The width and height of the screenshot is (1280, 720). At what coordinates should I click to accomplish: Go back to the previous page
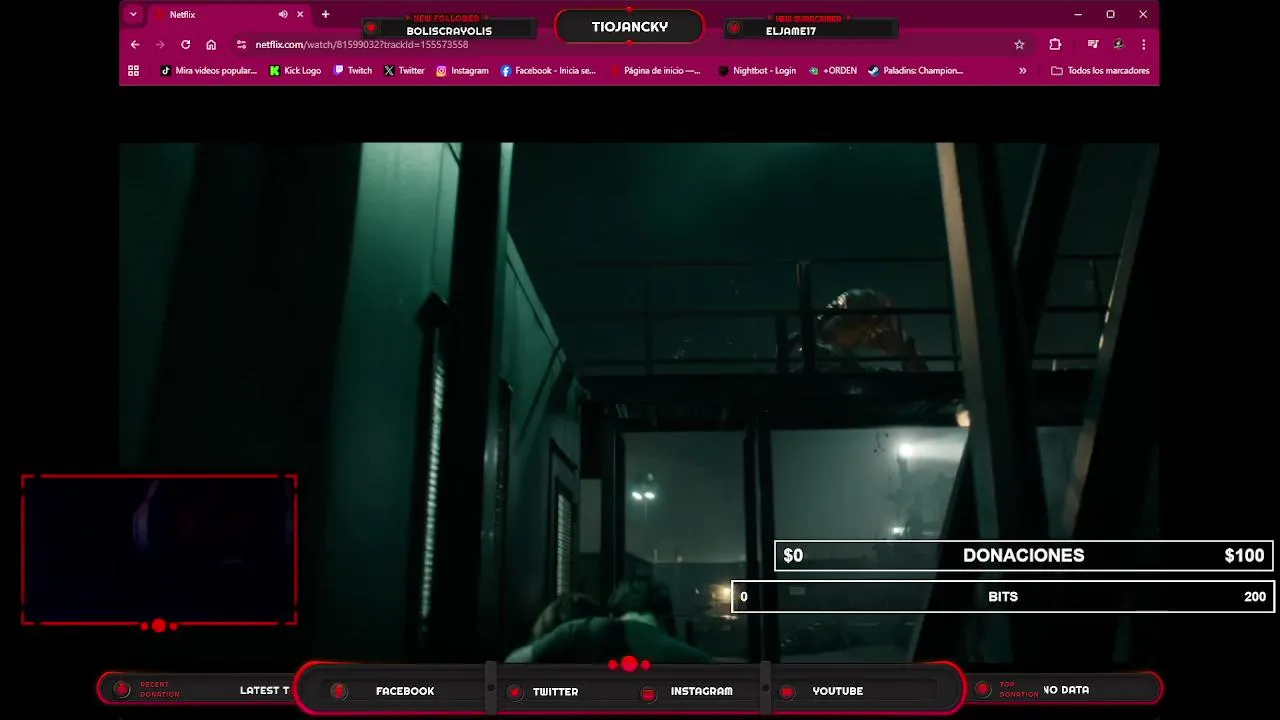(135, 45)
